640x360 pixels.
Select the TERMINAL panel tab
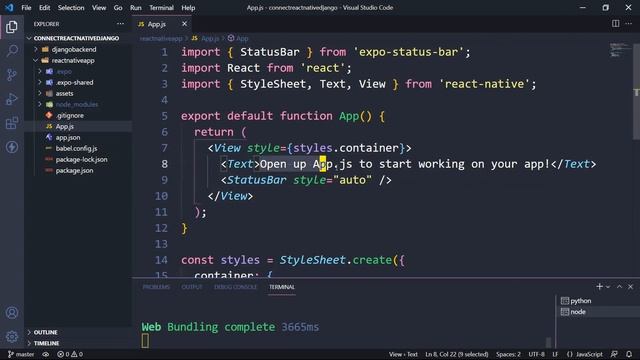pos(282,287)
